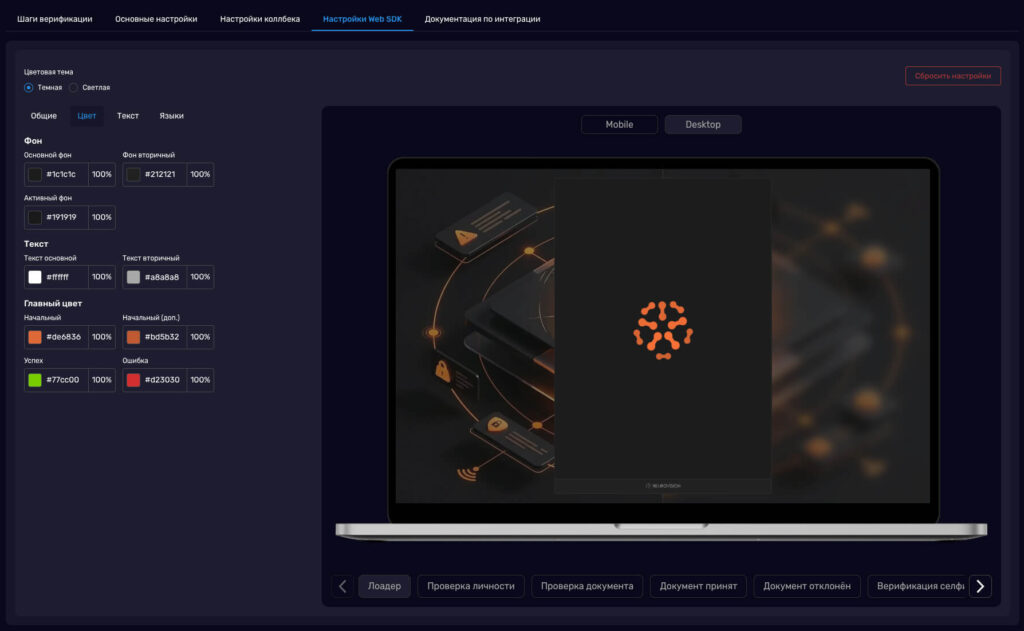Edit Начальный opacity 100% field
Image resolution: width=1024 pixels, height=631 pixels.
tap(102, 337)
